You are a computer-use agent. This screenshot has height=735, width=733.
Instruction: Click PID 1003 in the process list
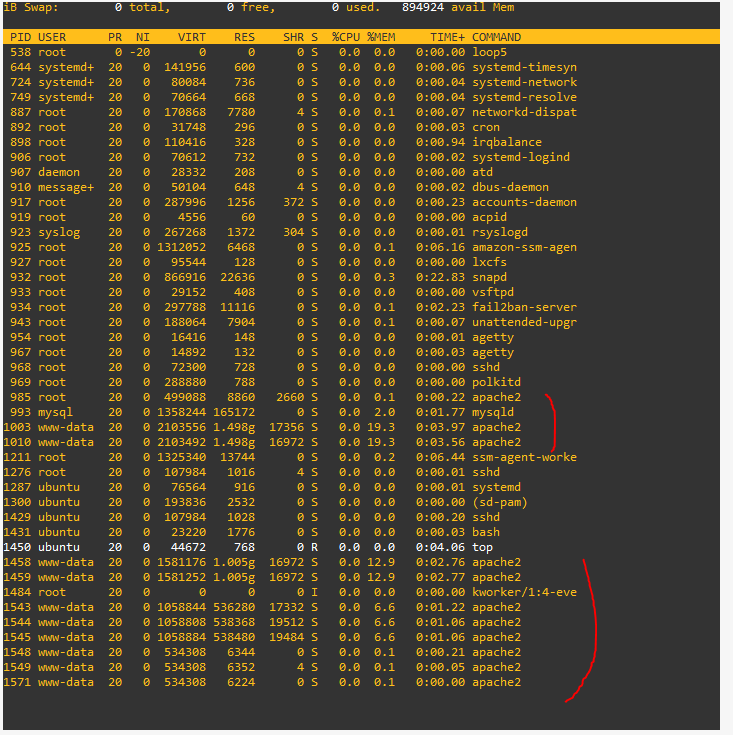[17, 427]
